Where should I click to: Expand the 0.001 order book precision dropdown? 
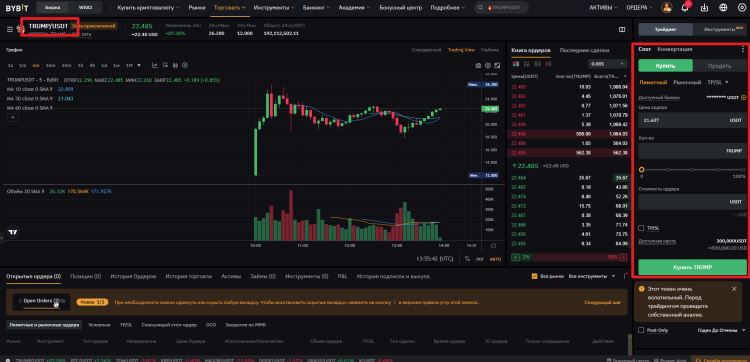(607, 64)
